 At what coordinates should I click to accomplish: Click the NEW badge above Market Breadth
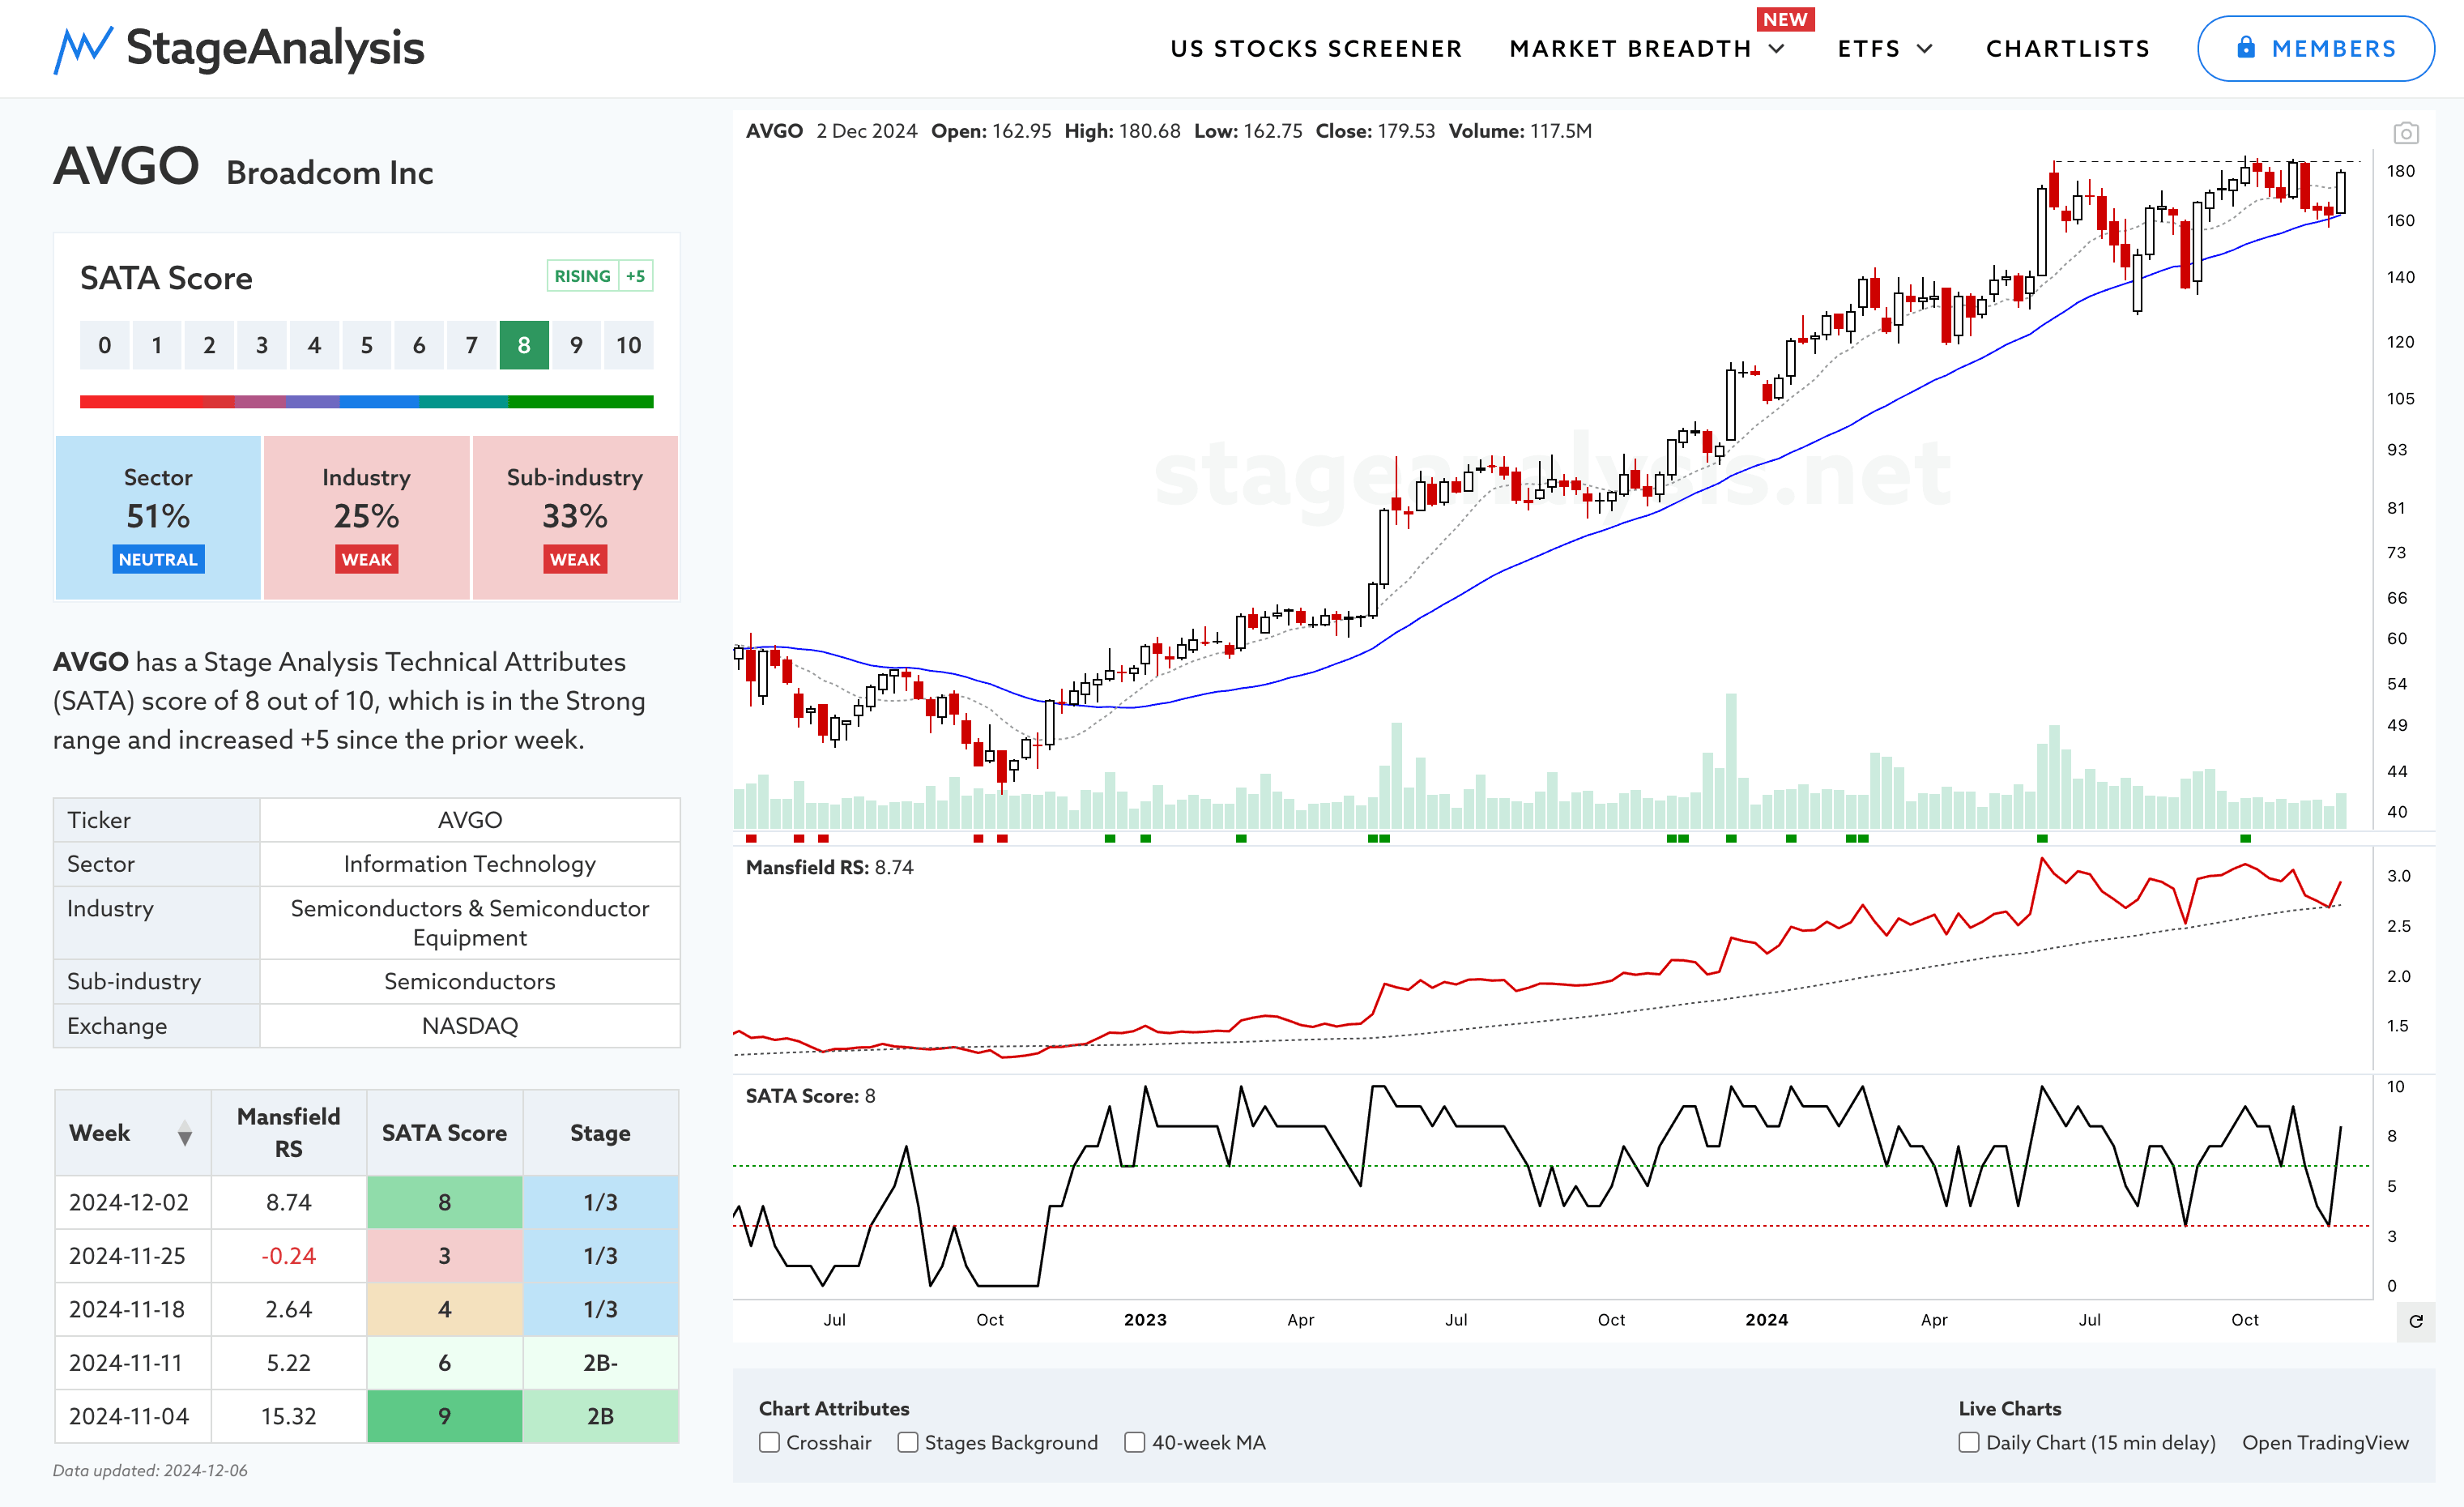tap(1785, 19)
